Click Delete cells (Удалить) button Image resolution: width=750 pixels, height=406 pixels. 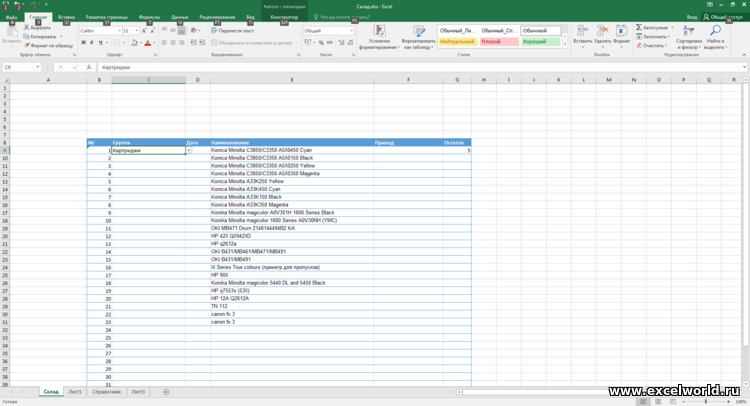tap(602, 36)
